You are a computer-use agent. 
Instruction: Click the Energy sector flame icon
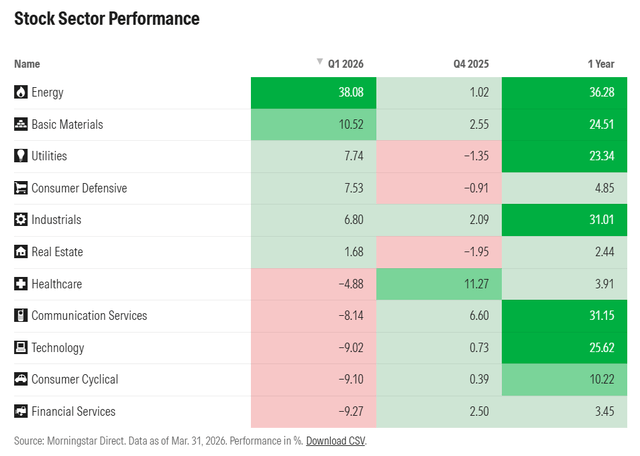pyautogui.click(x=21, y=92)
